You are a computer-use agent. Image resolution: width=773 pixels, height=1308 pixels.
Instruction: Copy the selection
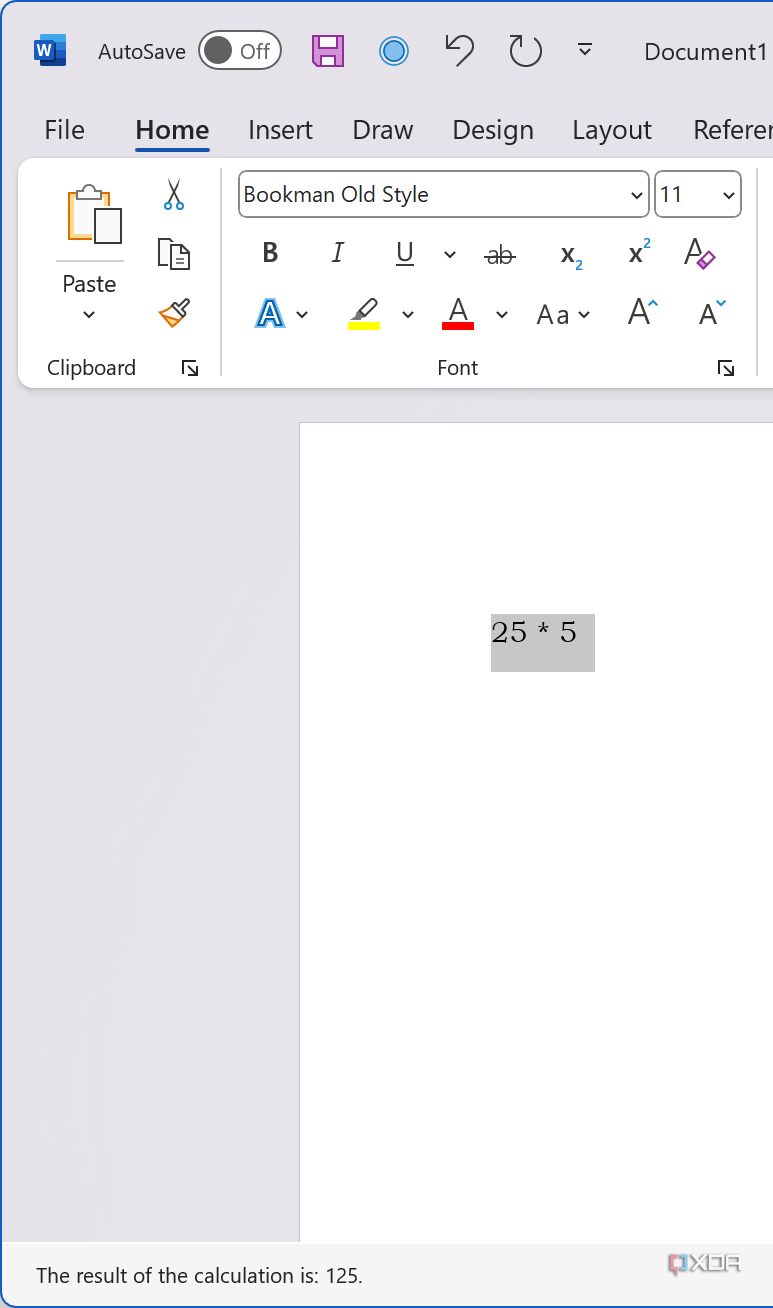coord(174,254)
